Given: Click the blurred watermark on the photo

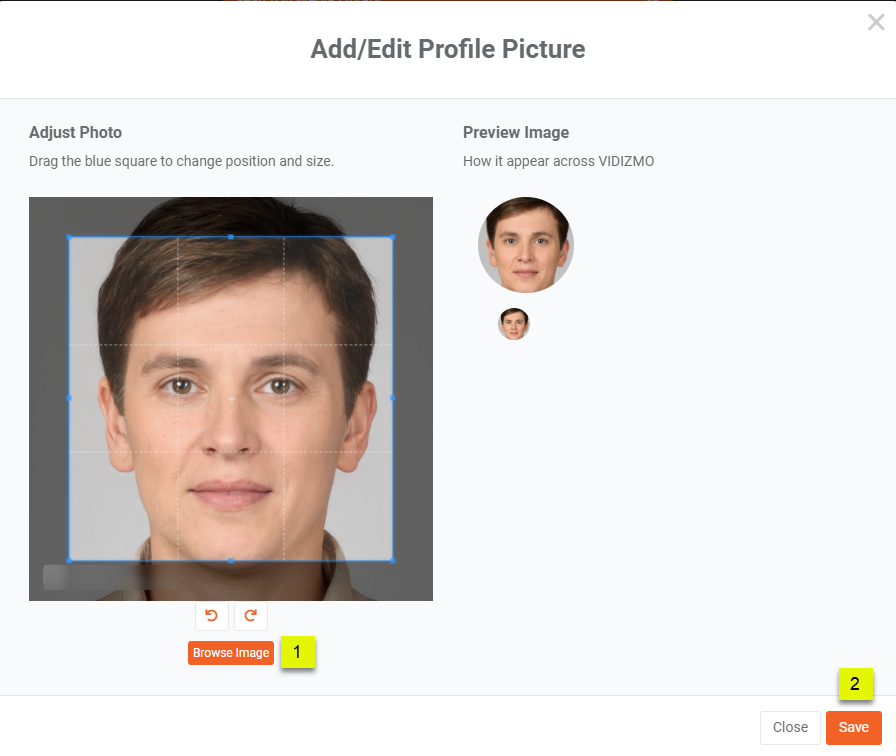Looking at the screenshot, I should pos(110,577).
